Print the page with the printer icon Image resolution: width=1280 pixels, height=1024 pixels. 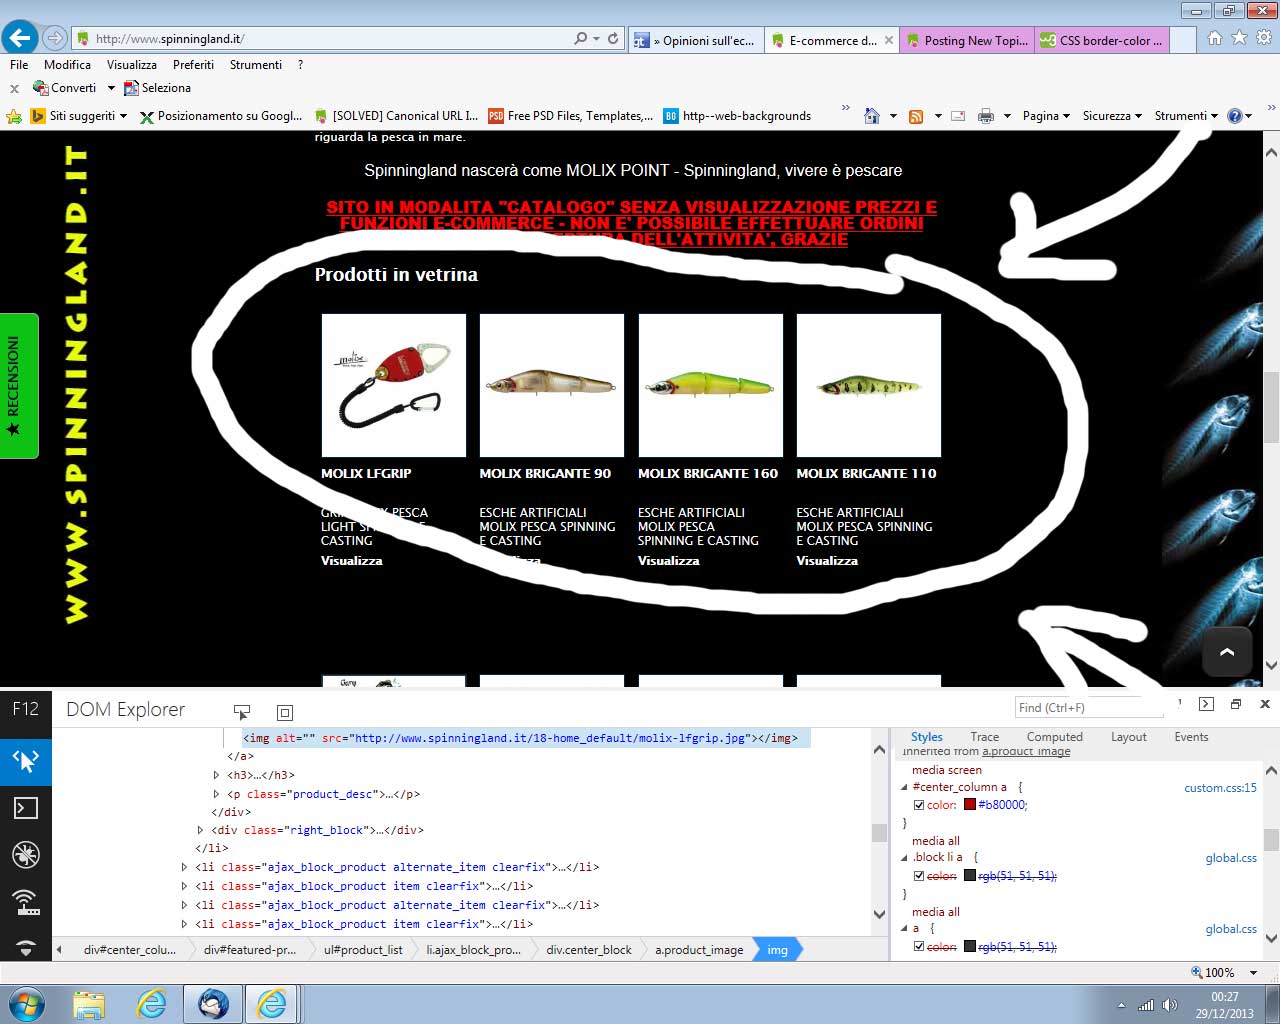pyautogui.click(x=986, y=116)
